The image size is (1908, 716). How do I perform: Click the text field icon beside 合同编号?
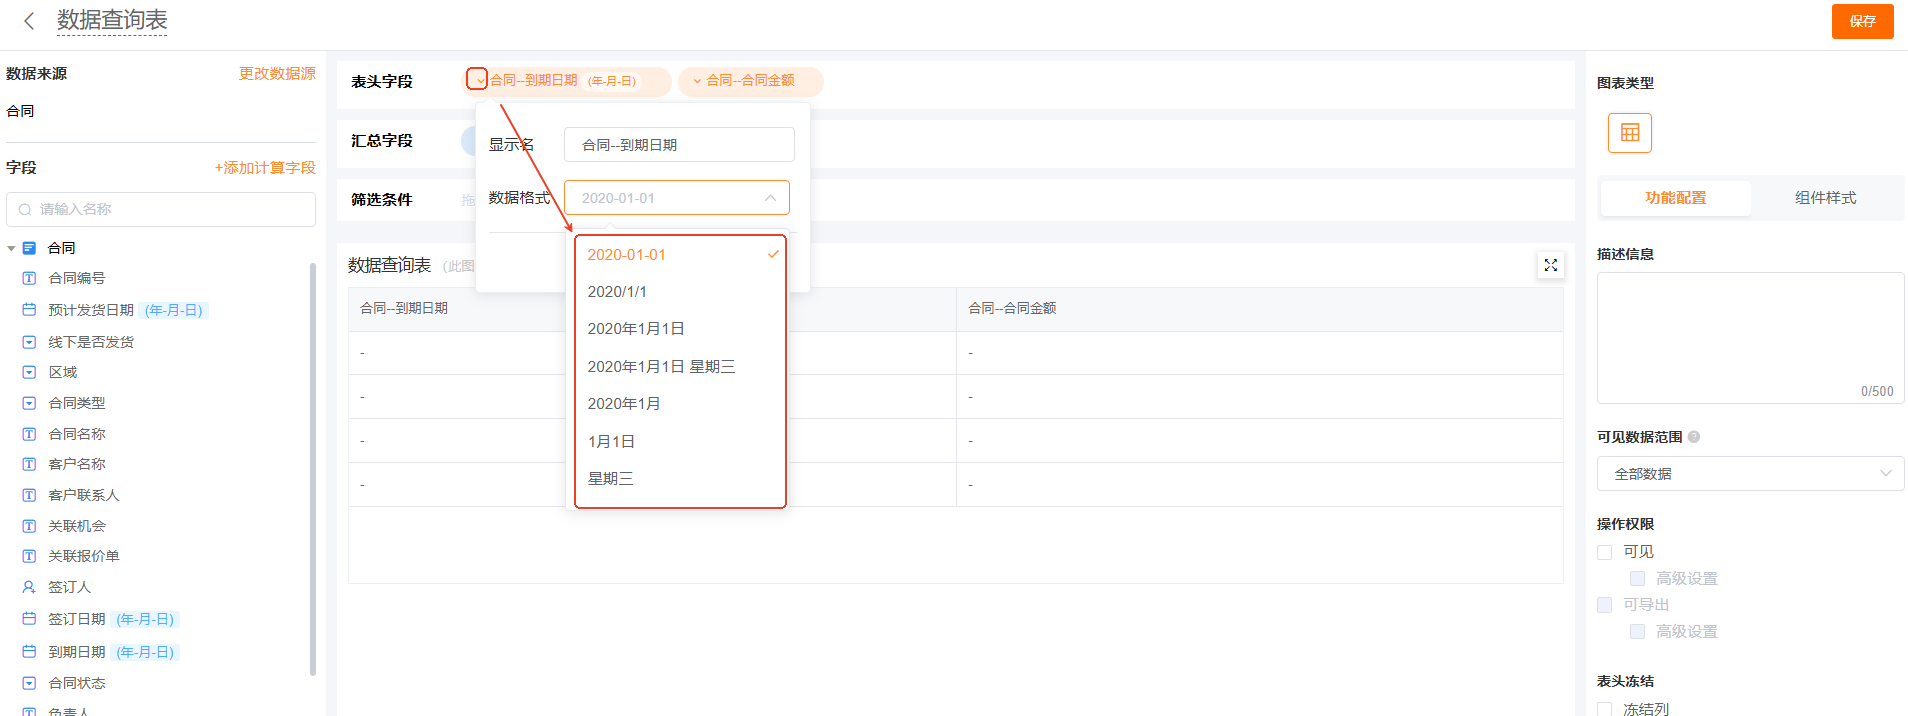pos(29,278)
